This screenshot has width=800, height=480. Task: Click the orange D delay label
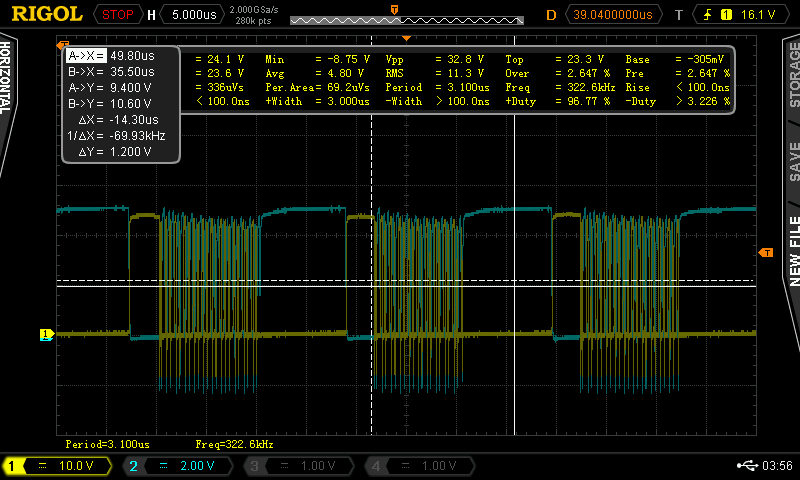551,15
